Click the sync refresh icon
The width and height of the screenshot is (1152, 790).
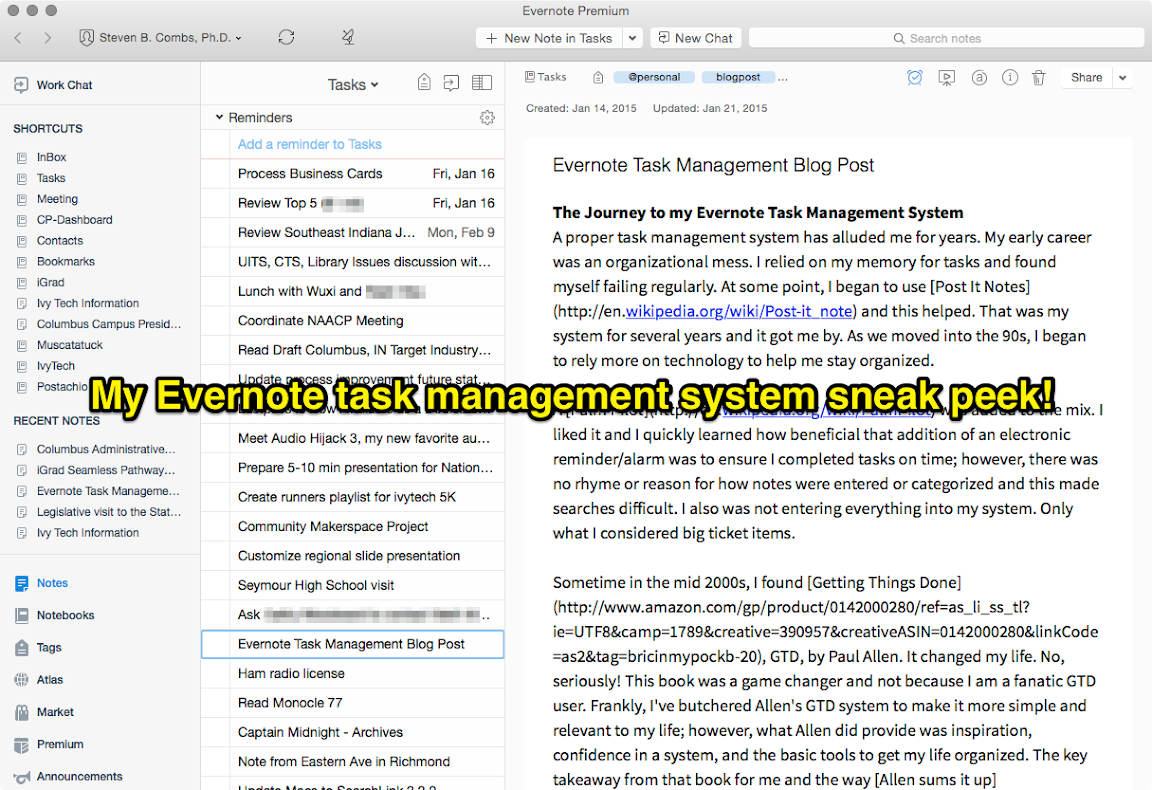pyautogui.click(x=287, y=37)
